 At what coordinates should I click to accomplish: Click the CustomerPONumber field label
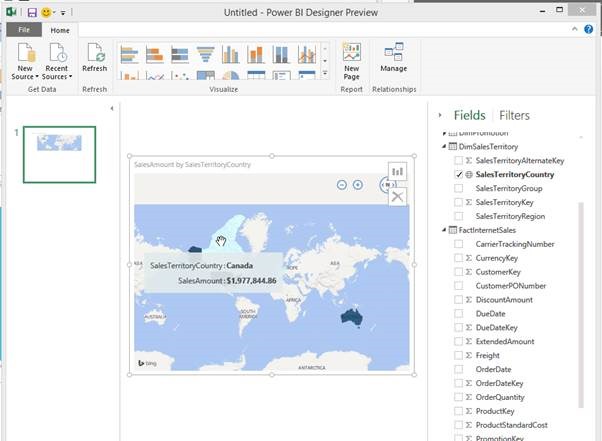pos(511,286)
